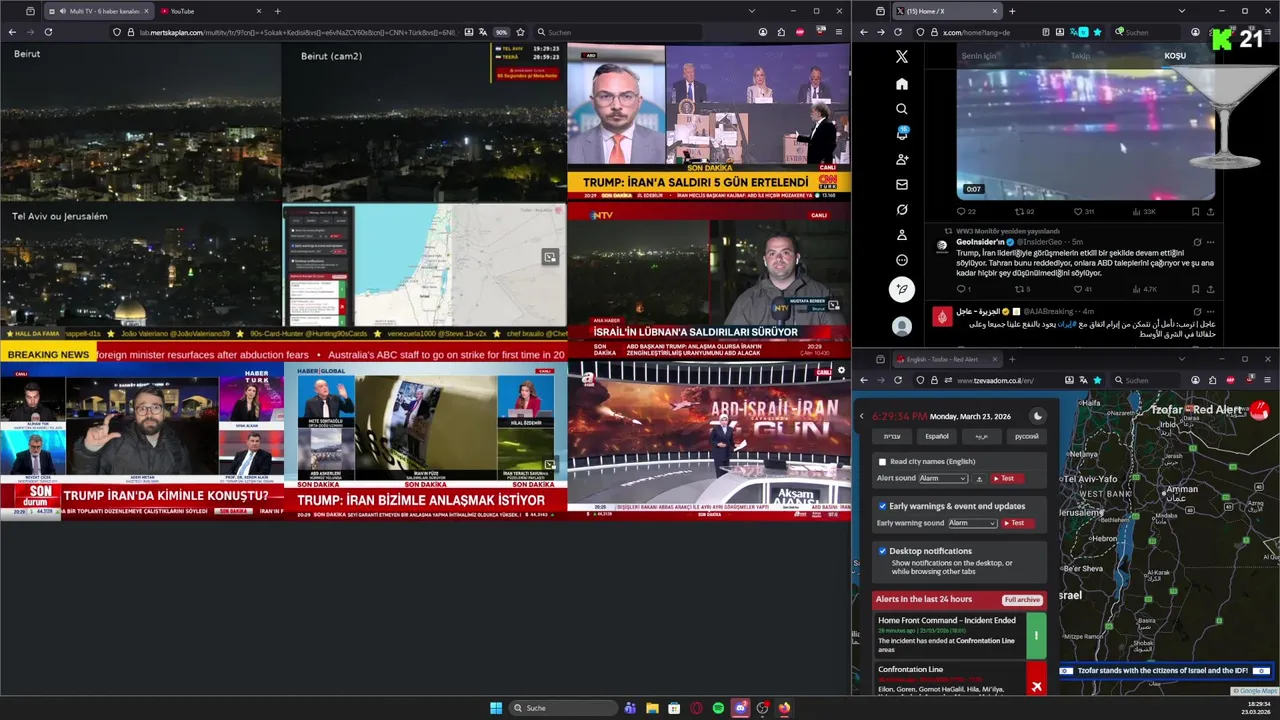Click the Windows Start button

[496, 708]
